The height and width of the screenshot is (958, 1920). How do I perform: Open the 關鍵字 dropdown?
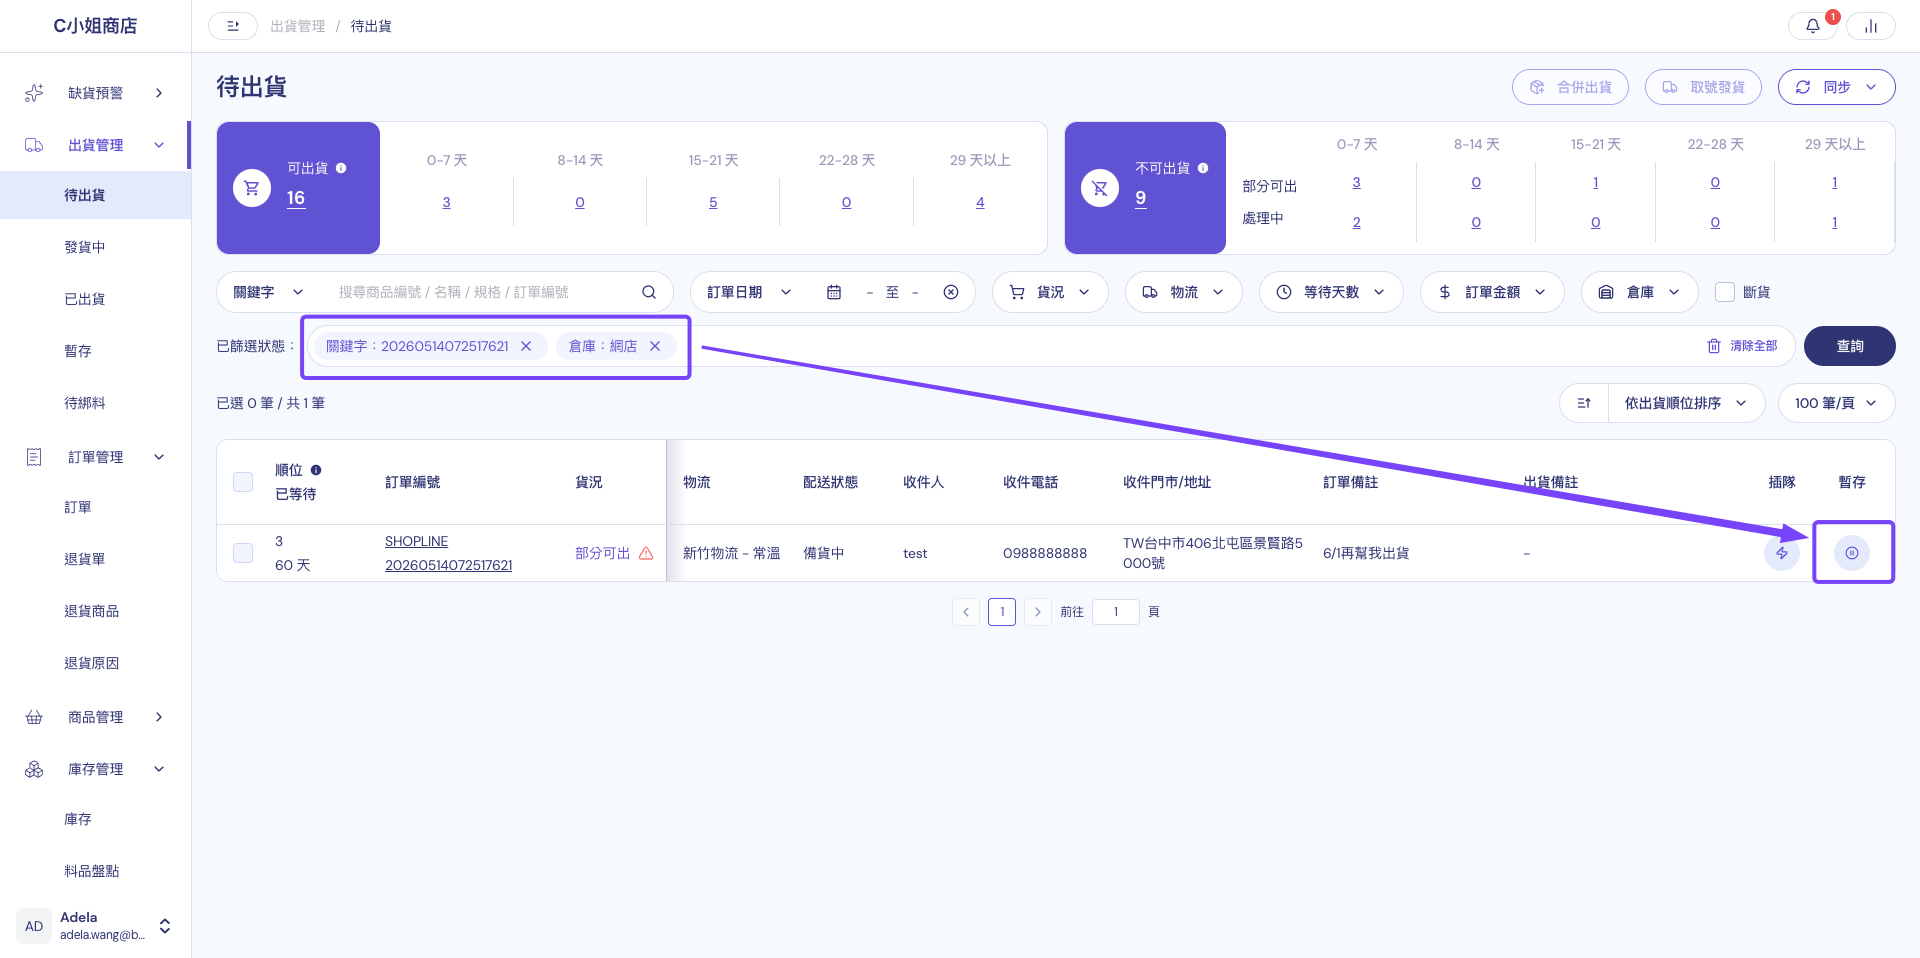268,292
